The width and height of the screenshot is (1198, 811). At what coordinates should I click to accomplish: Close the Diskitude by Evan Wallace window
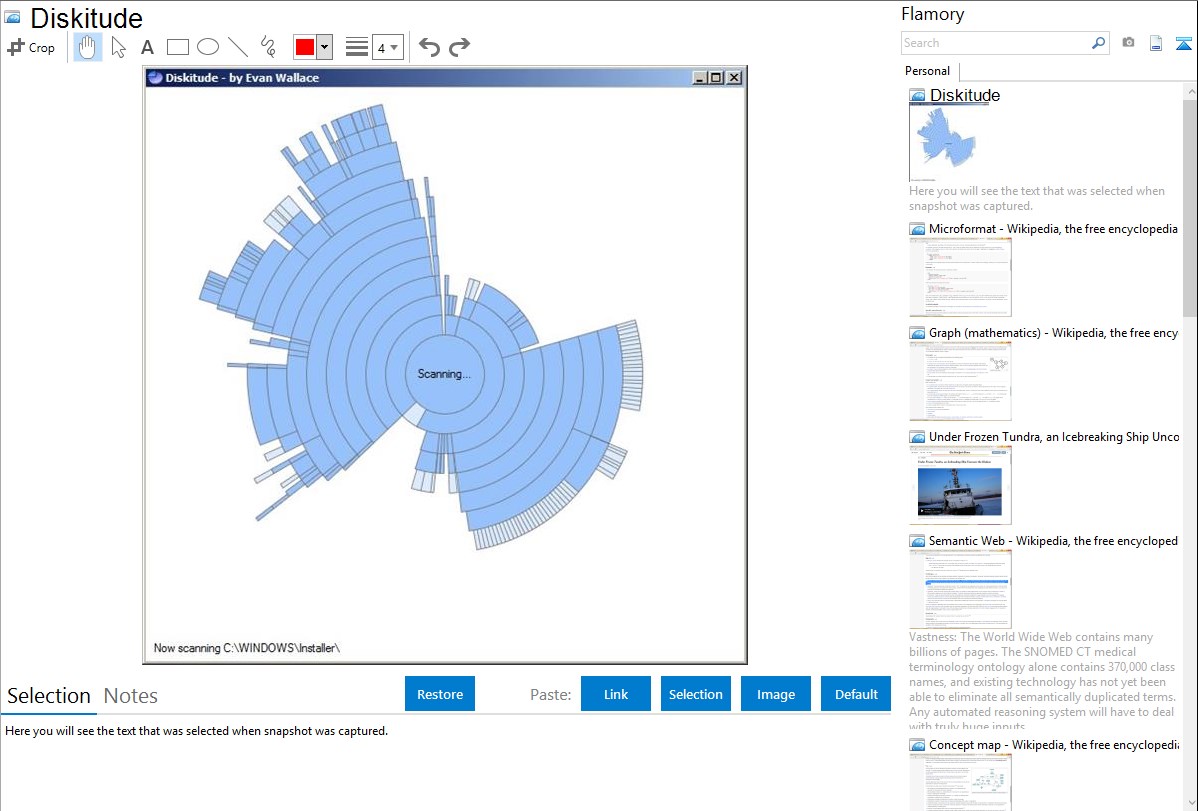[734, 77]
